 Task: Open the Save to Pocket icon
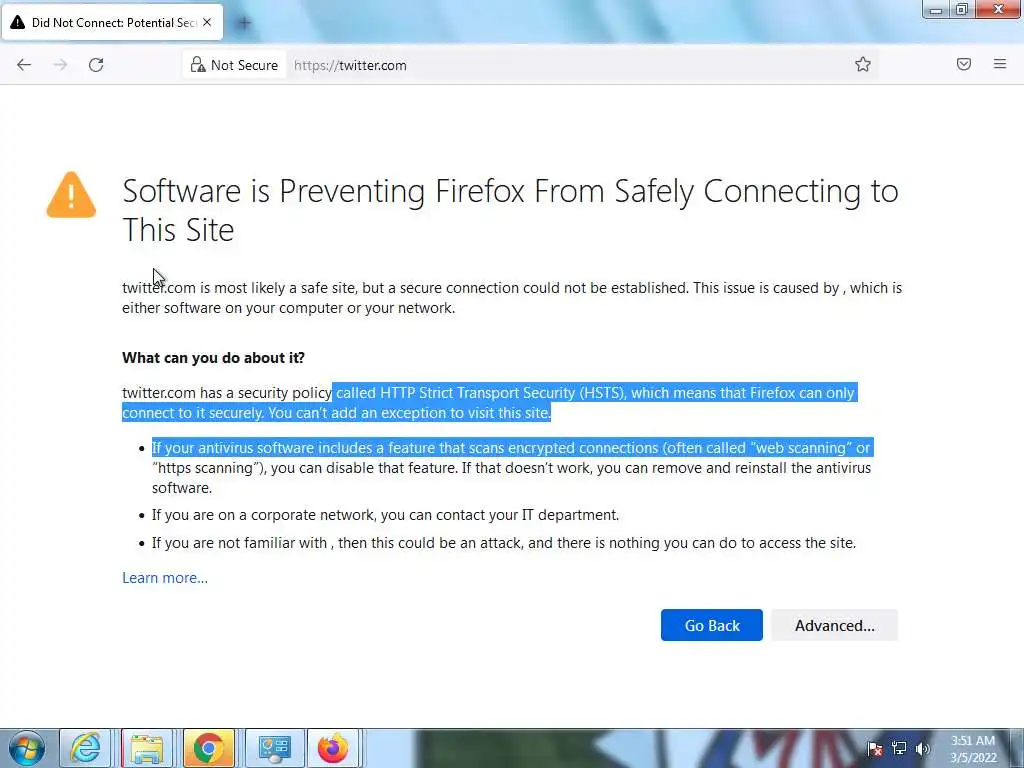[964, 65]
